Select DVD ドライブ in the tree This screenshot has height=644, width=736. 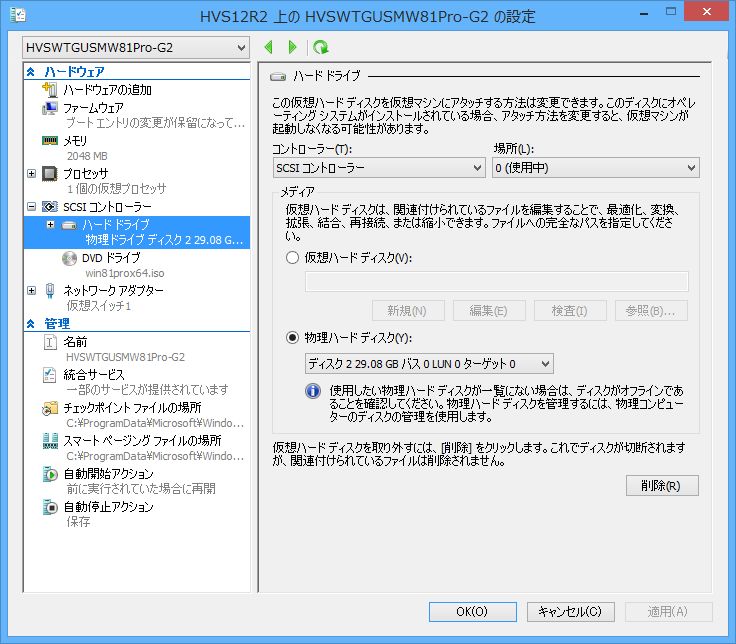(111, 258)
